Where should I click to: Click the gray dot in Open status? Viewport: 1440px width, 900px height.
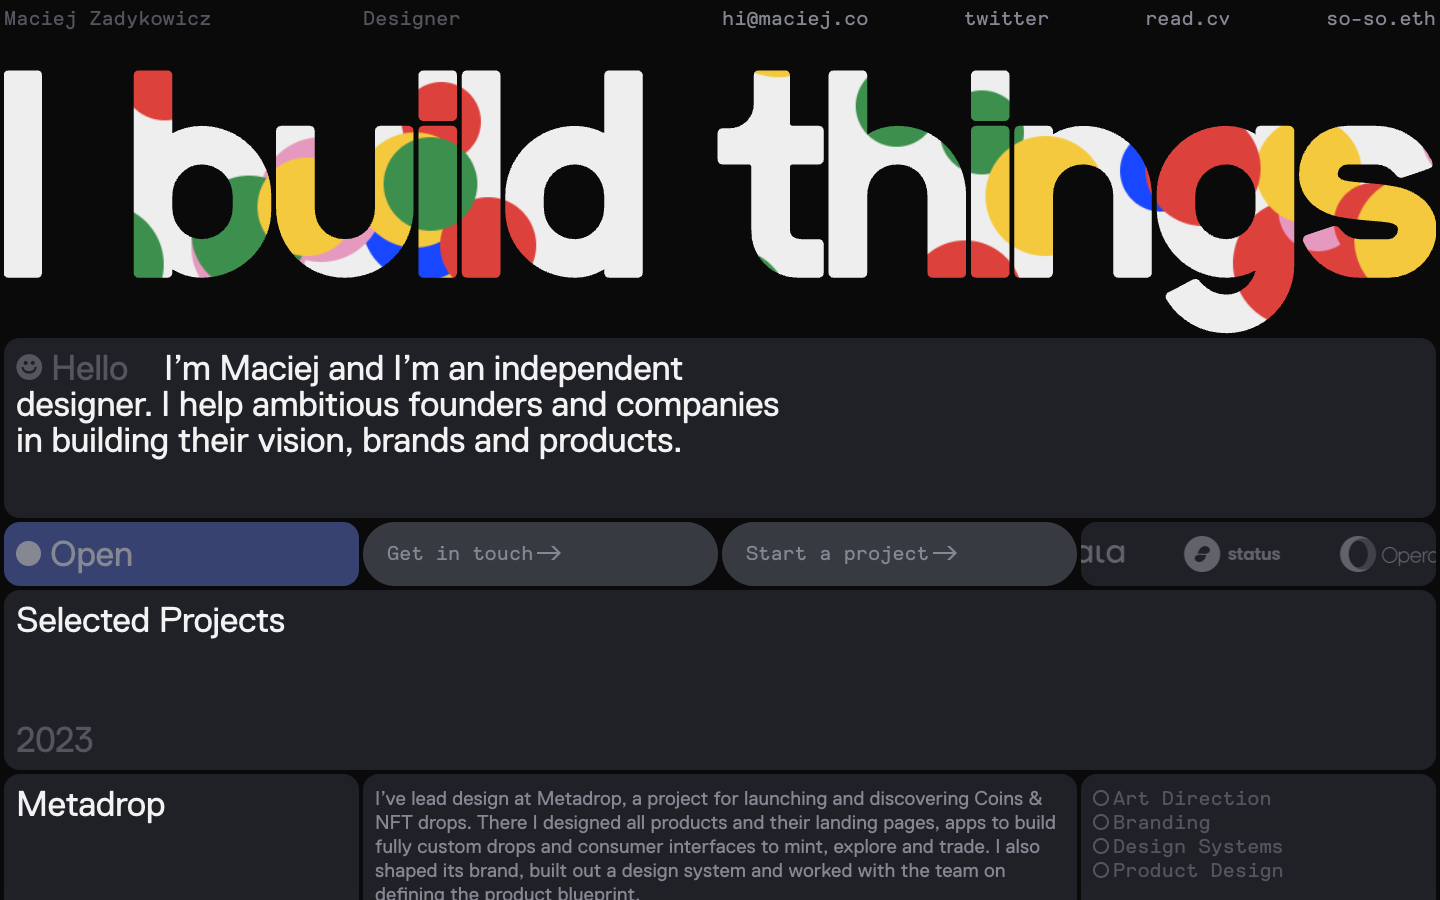pyautogui.click(x=29, y=553)
